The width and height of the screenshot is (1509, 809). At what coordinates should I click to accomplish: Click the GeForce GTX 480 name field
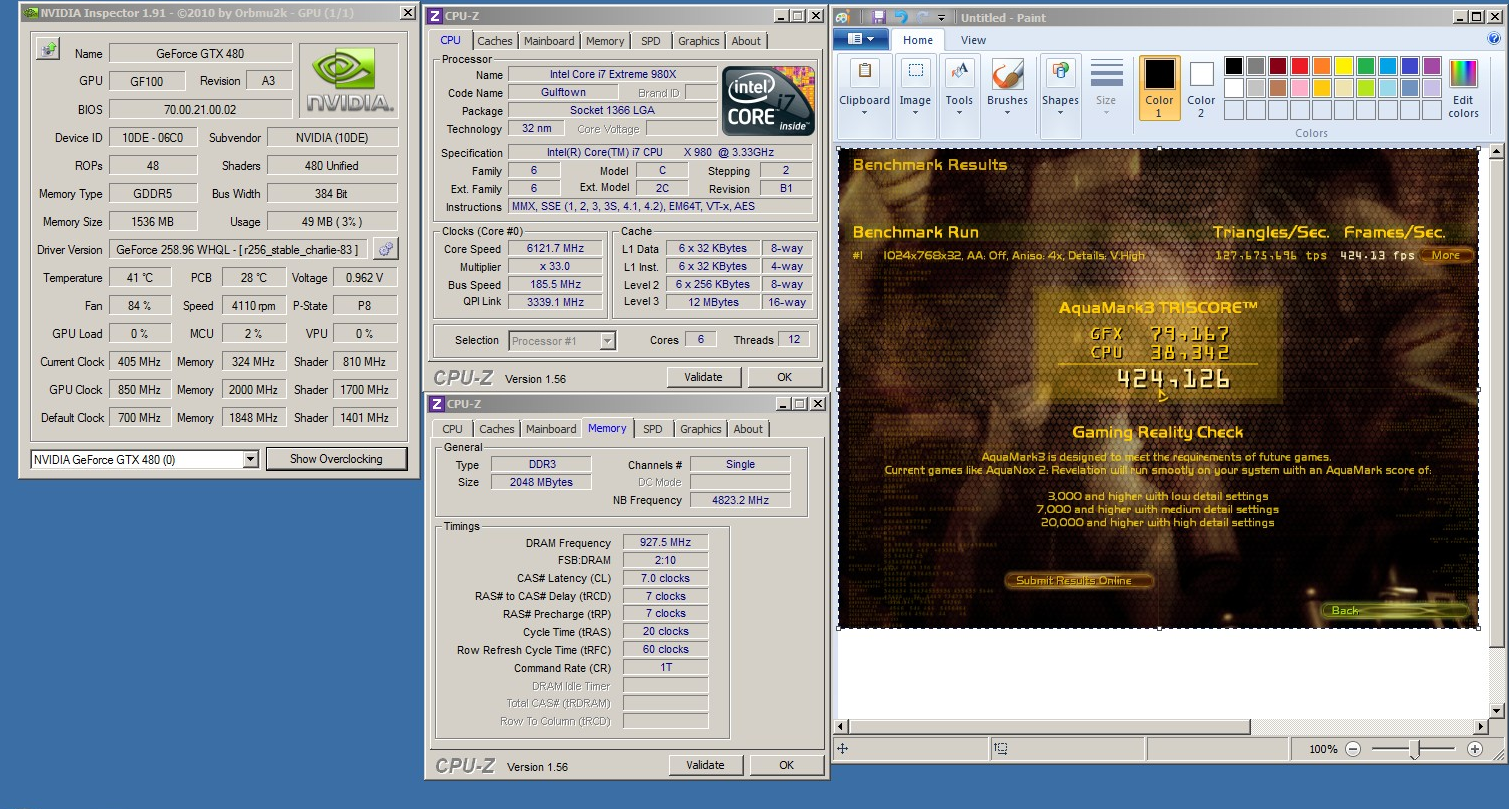[200, 54]
